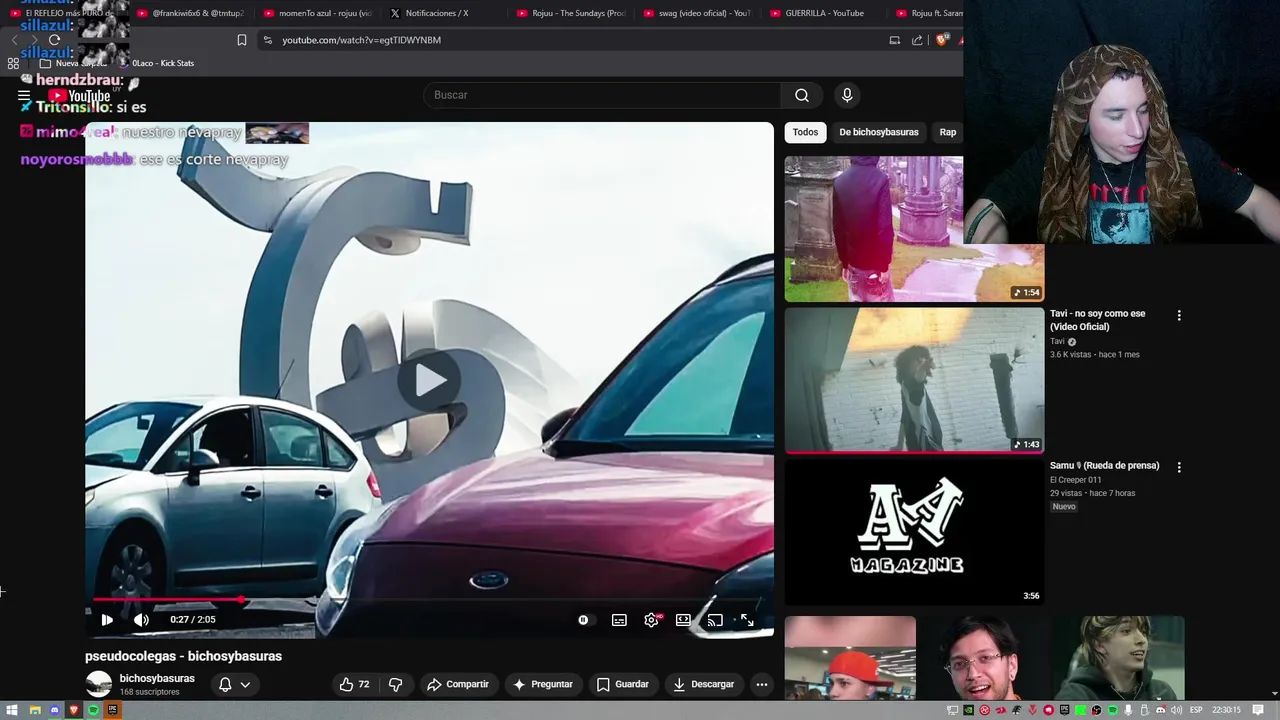Open Tavi - no soy como ese thumbnail
This screenshot has width=1280, height=720.
(x=914, y=380)
